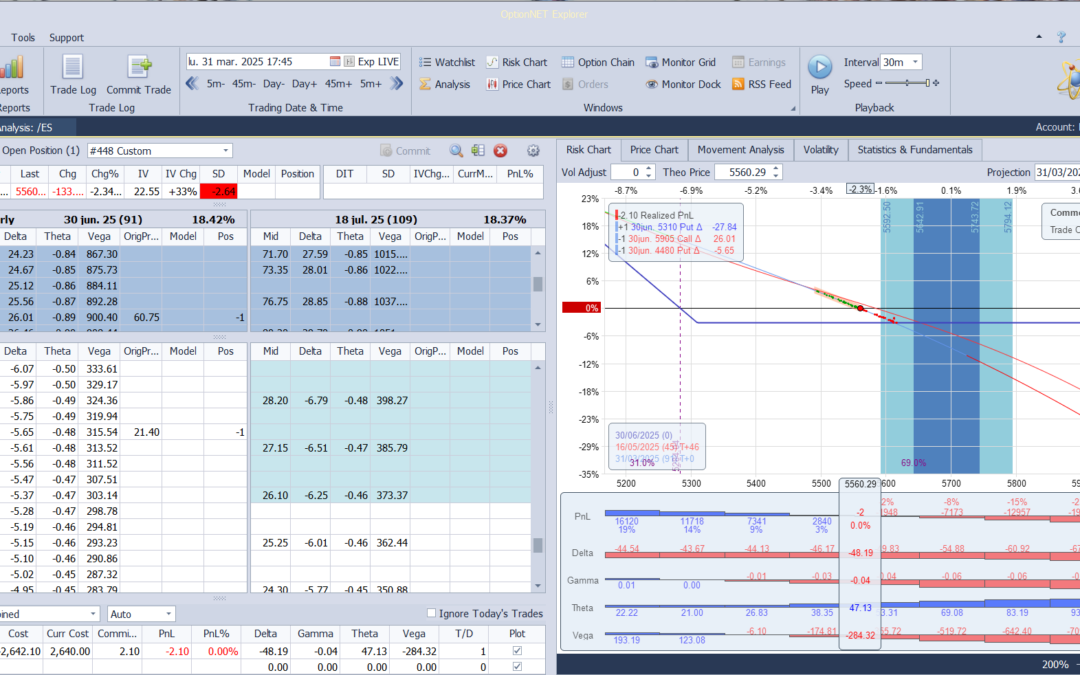The width and height of the screenshot is (1080, 675).
Task: Jump forward with the double-right arrow
Action: [397, 84]
